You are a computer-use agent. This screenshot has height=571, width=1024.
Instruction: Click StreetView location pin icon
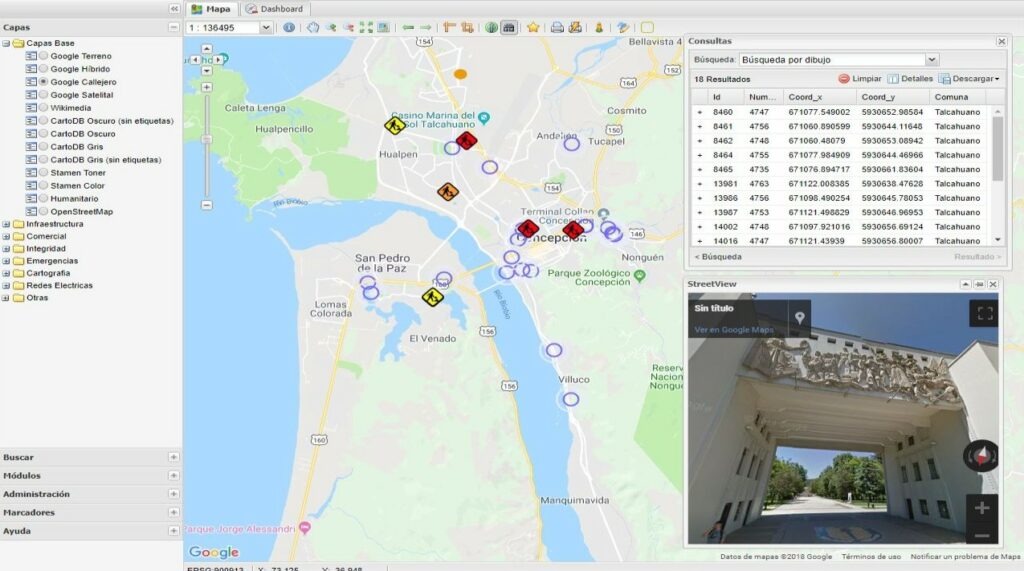point(799,318)
